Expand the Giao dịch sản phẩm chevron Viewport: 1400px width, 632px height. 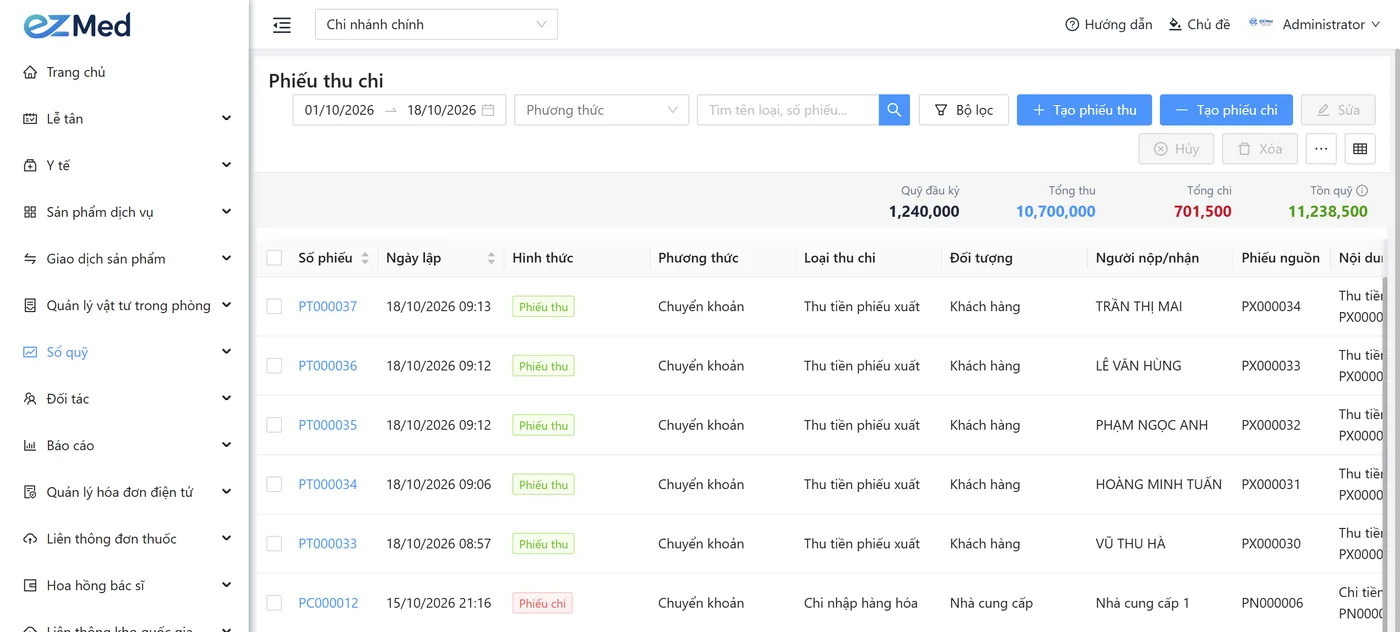point(227,259)
